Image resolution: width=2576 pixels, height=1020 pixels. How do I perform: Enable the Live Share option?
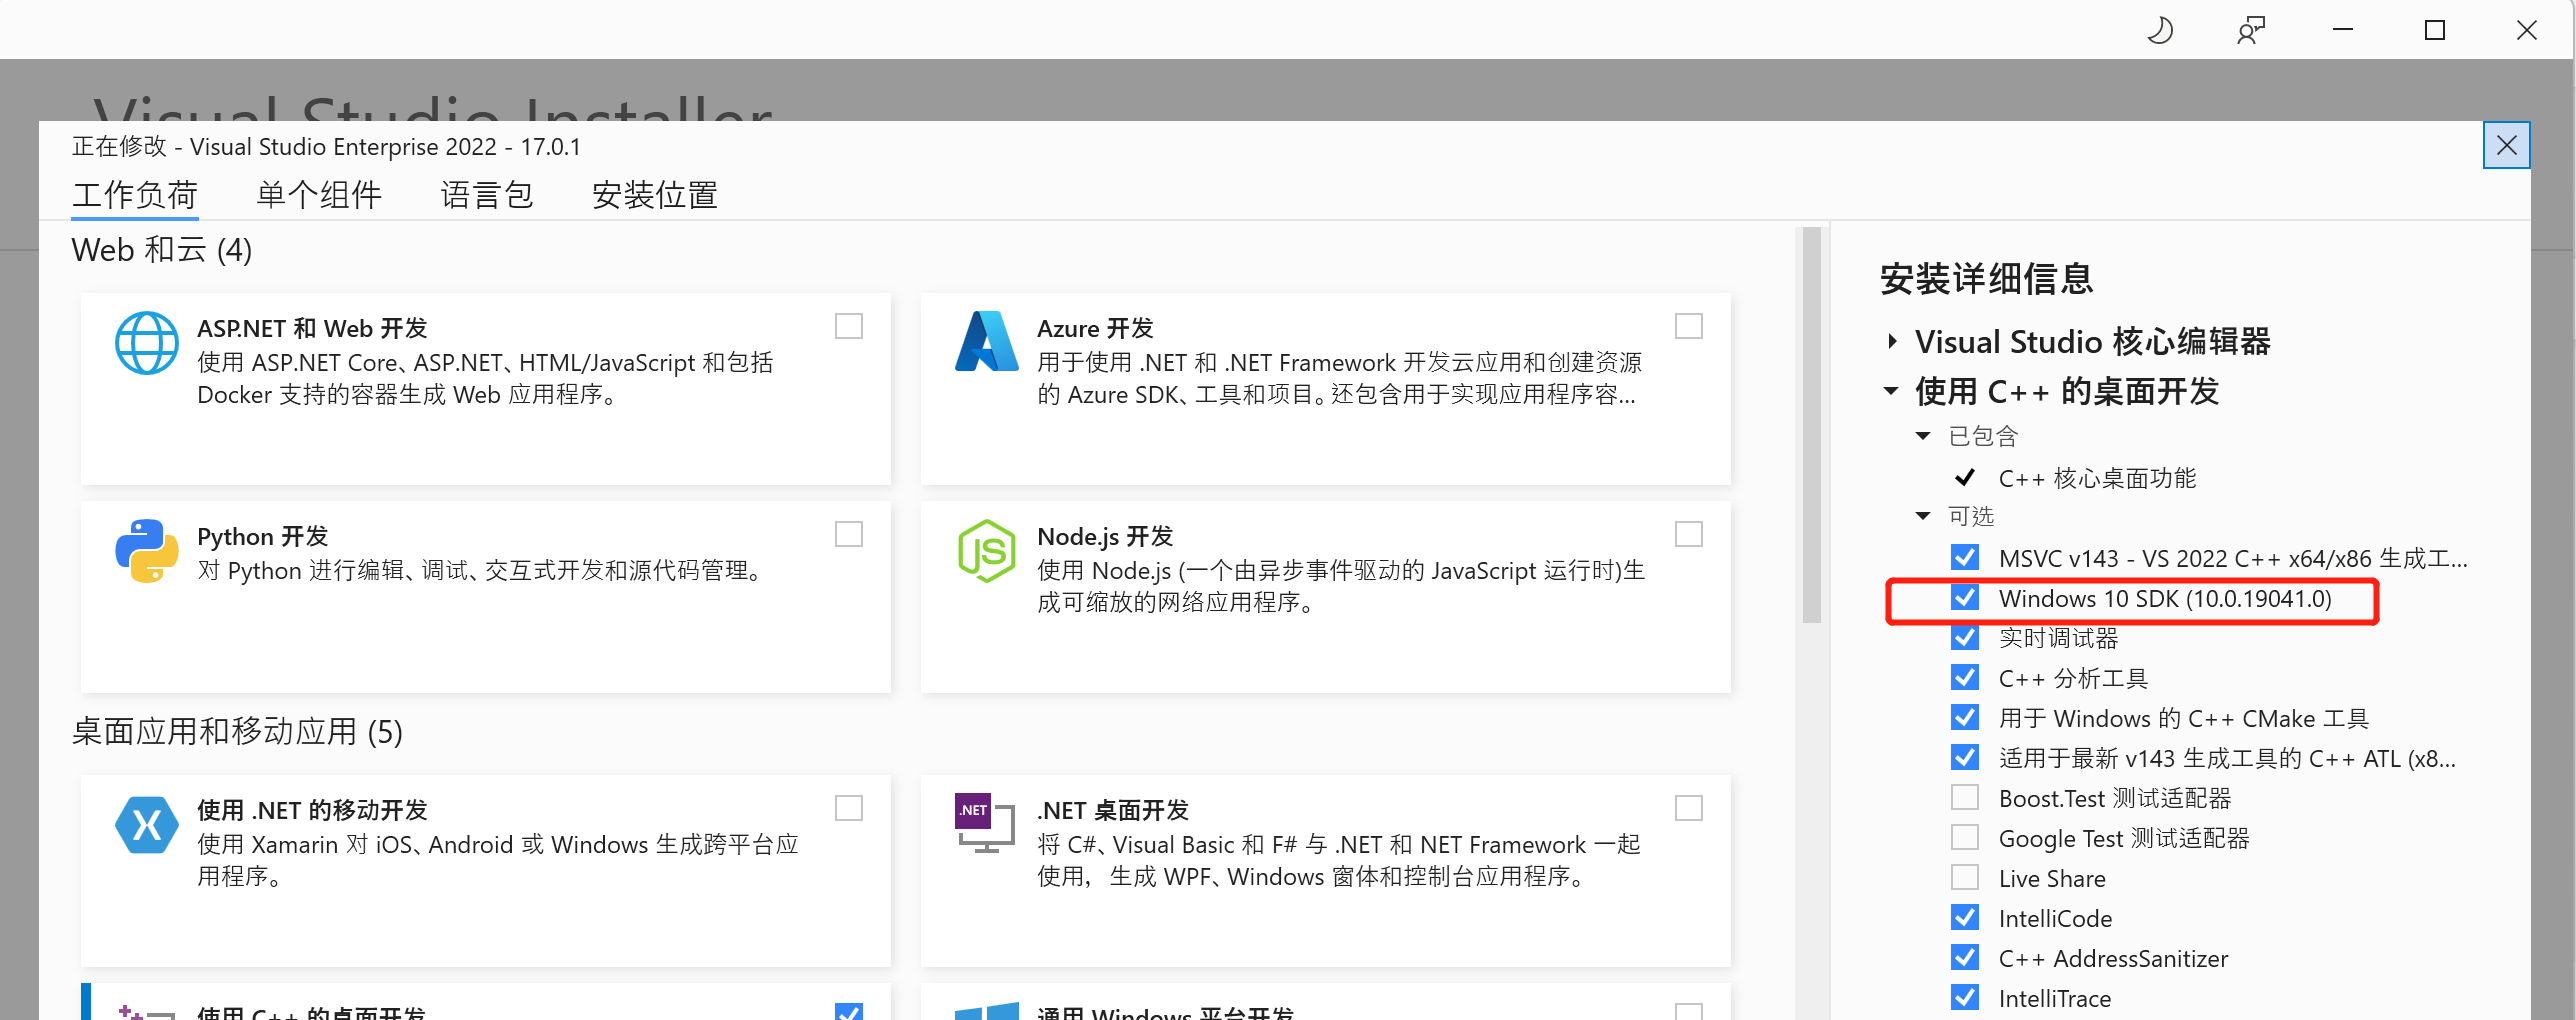pos(1965,878)
